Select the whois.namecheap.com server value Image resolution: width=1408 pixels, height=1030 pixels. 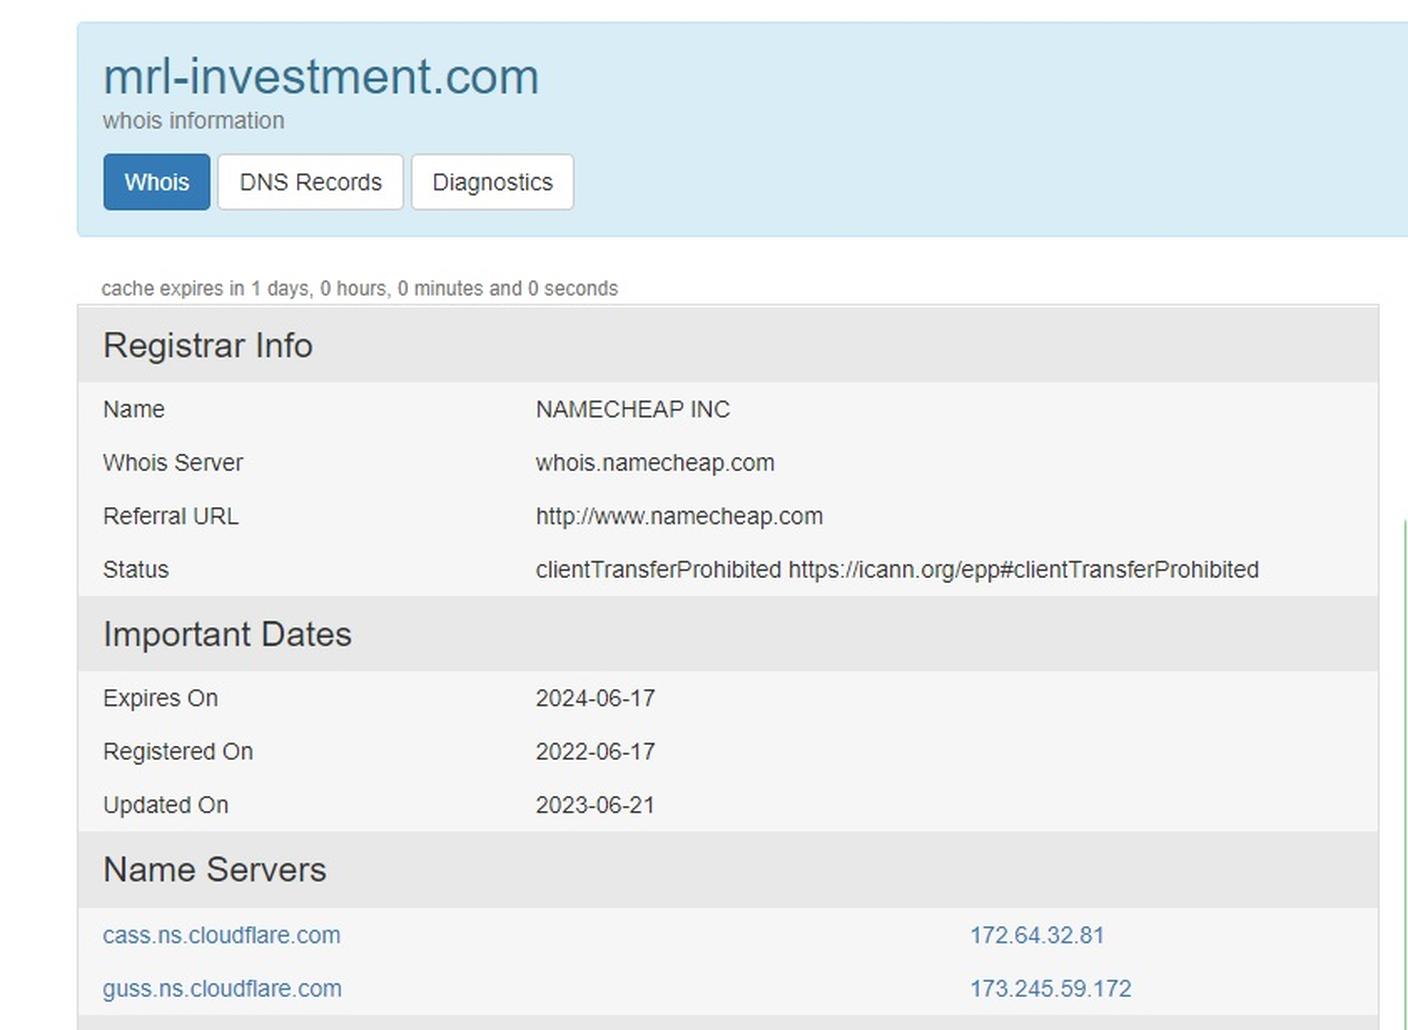click(655, 463)
